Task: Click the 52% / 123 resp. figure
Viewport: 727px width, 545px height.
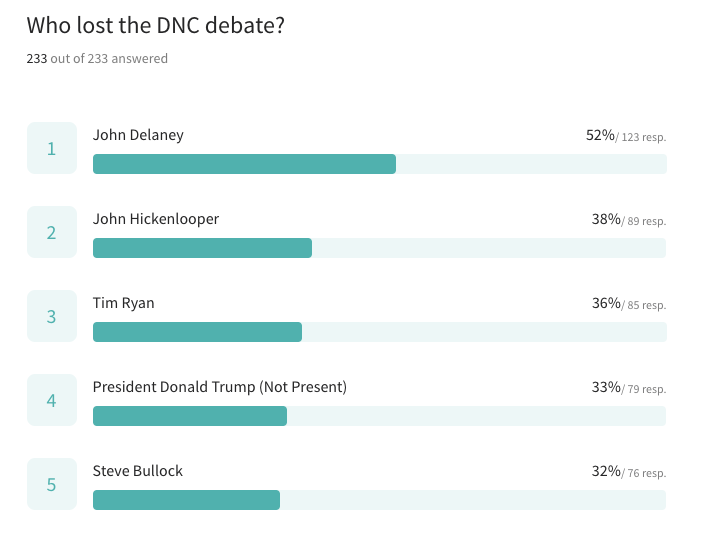Action: click(x=626, y=135)
